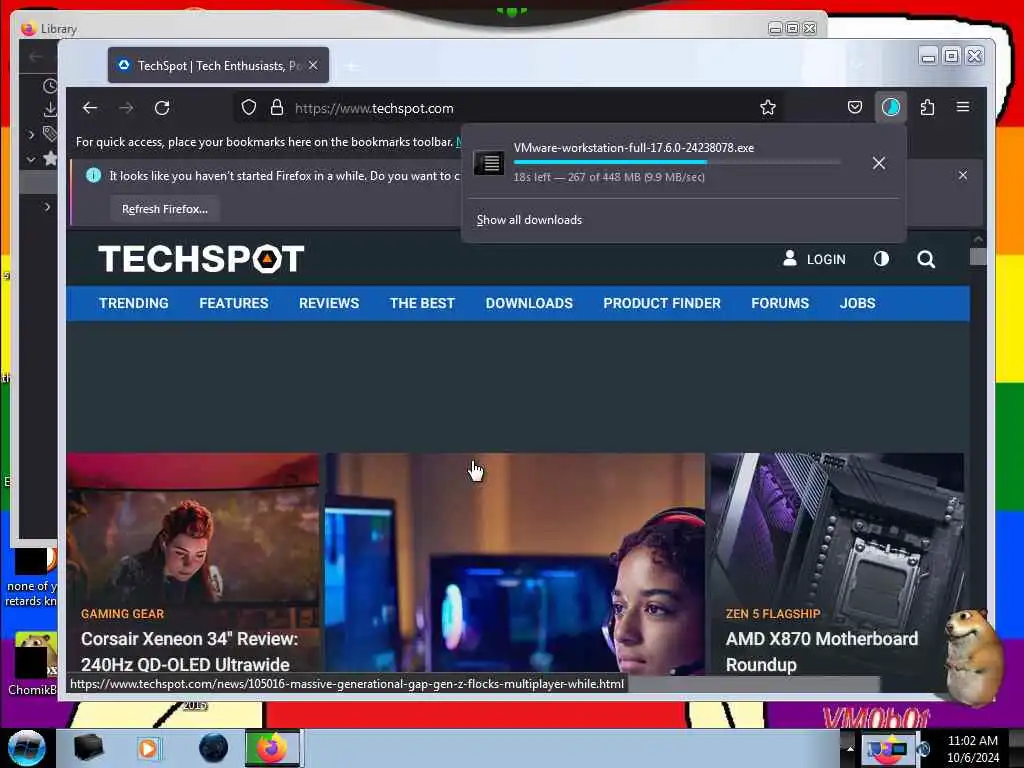Click the VMware installer file icon
This screenshot has width=1024, height=768.
point(488,162)
